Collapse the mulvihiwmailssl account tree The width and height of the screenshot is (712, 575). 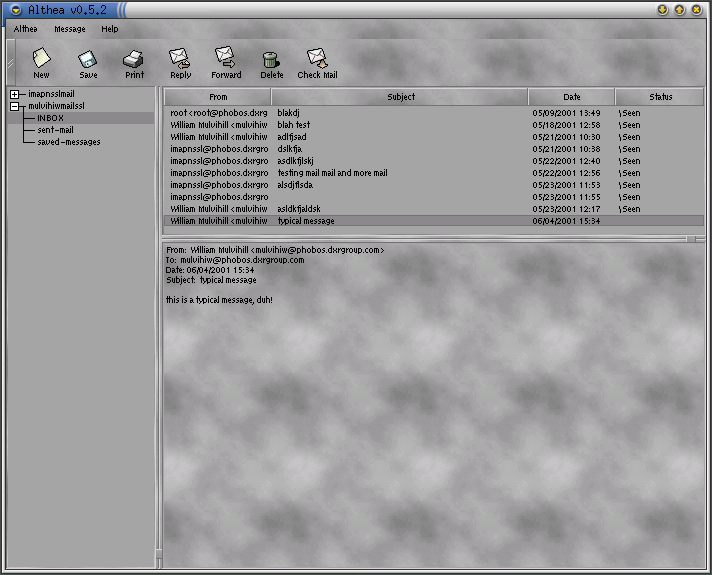click(x=15, y=106)
